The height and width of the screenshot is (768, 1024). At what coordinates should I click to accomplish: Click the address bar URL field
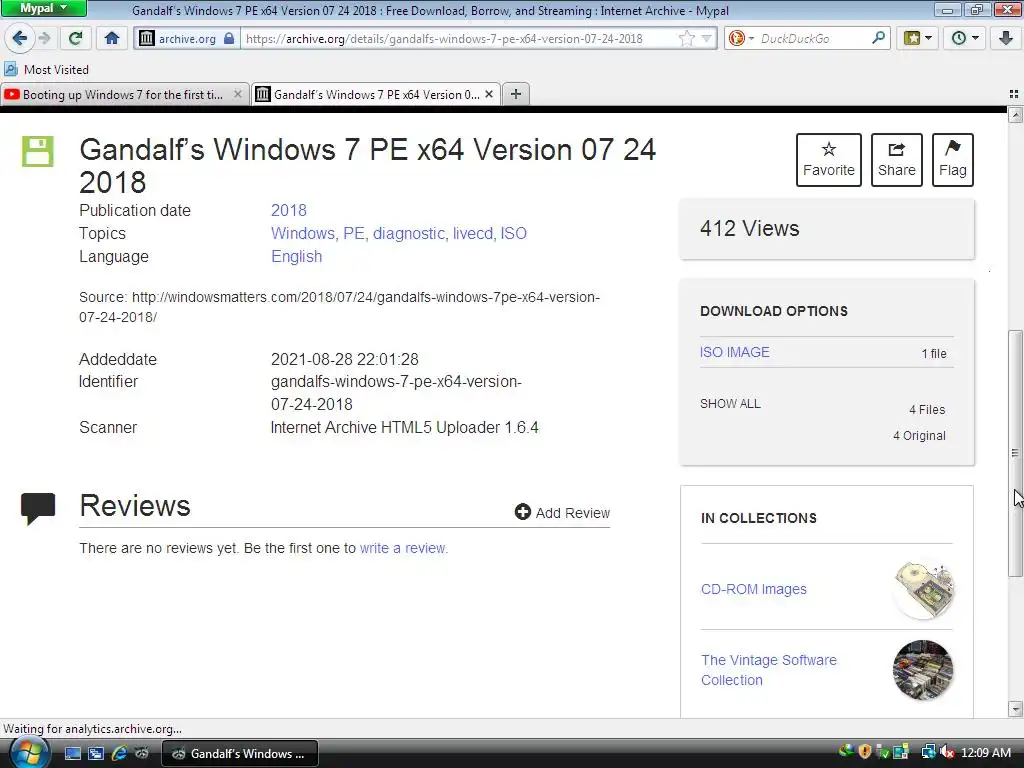457,39
